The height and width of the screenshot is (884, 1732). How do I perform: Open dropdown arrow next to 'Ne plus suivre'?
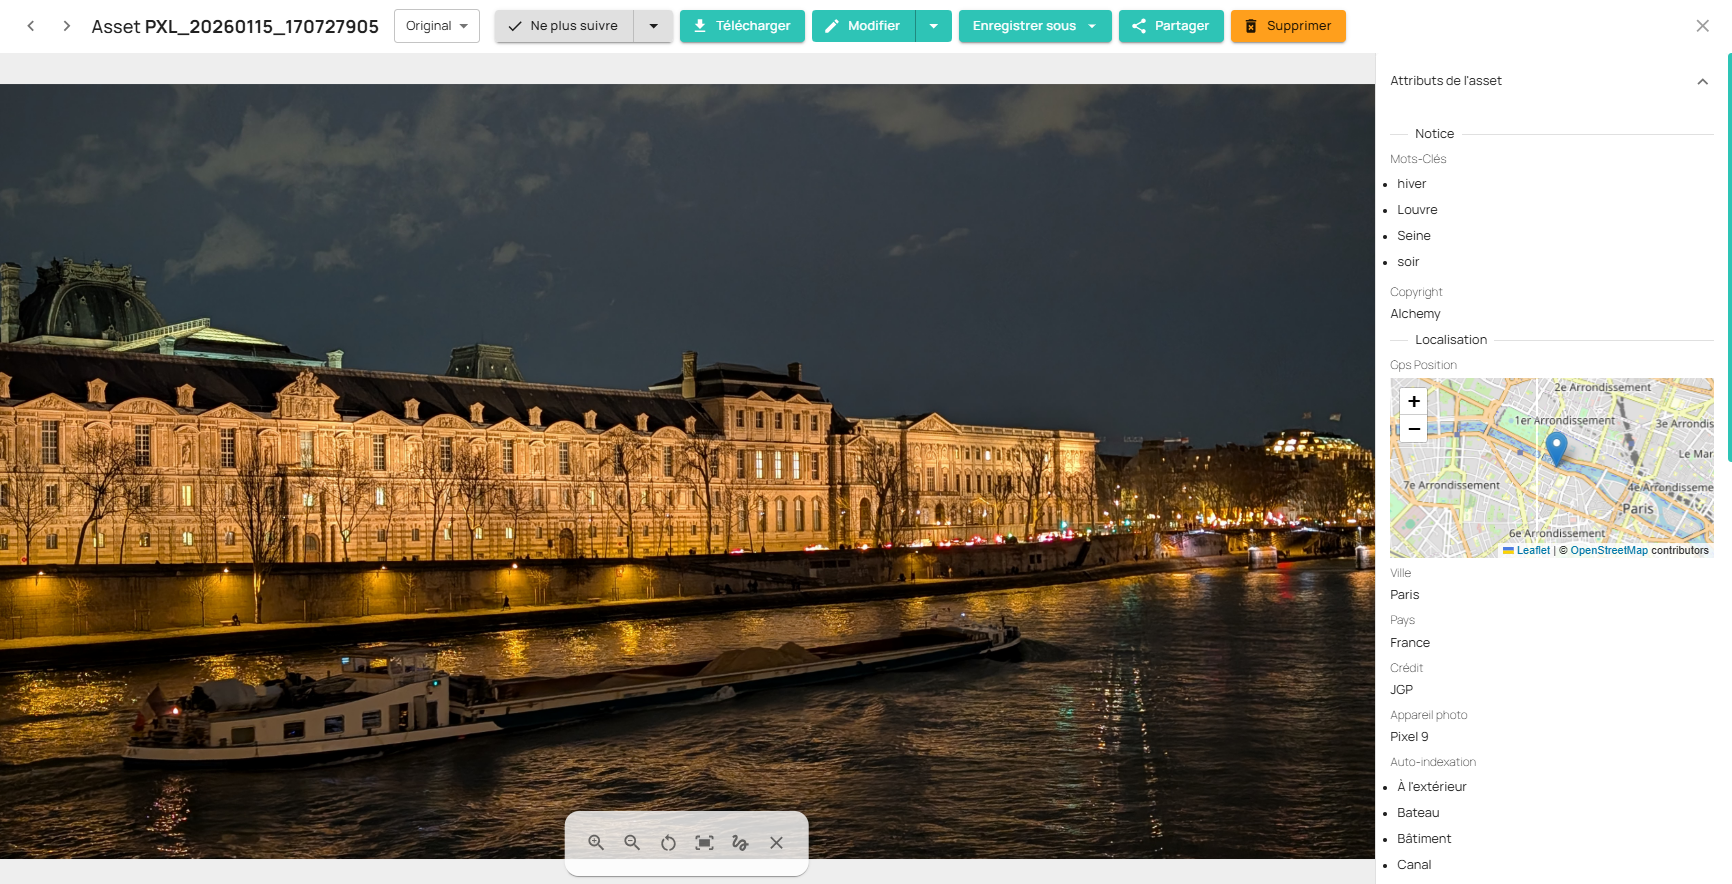[x=654, y=26]
